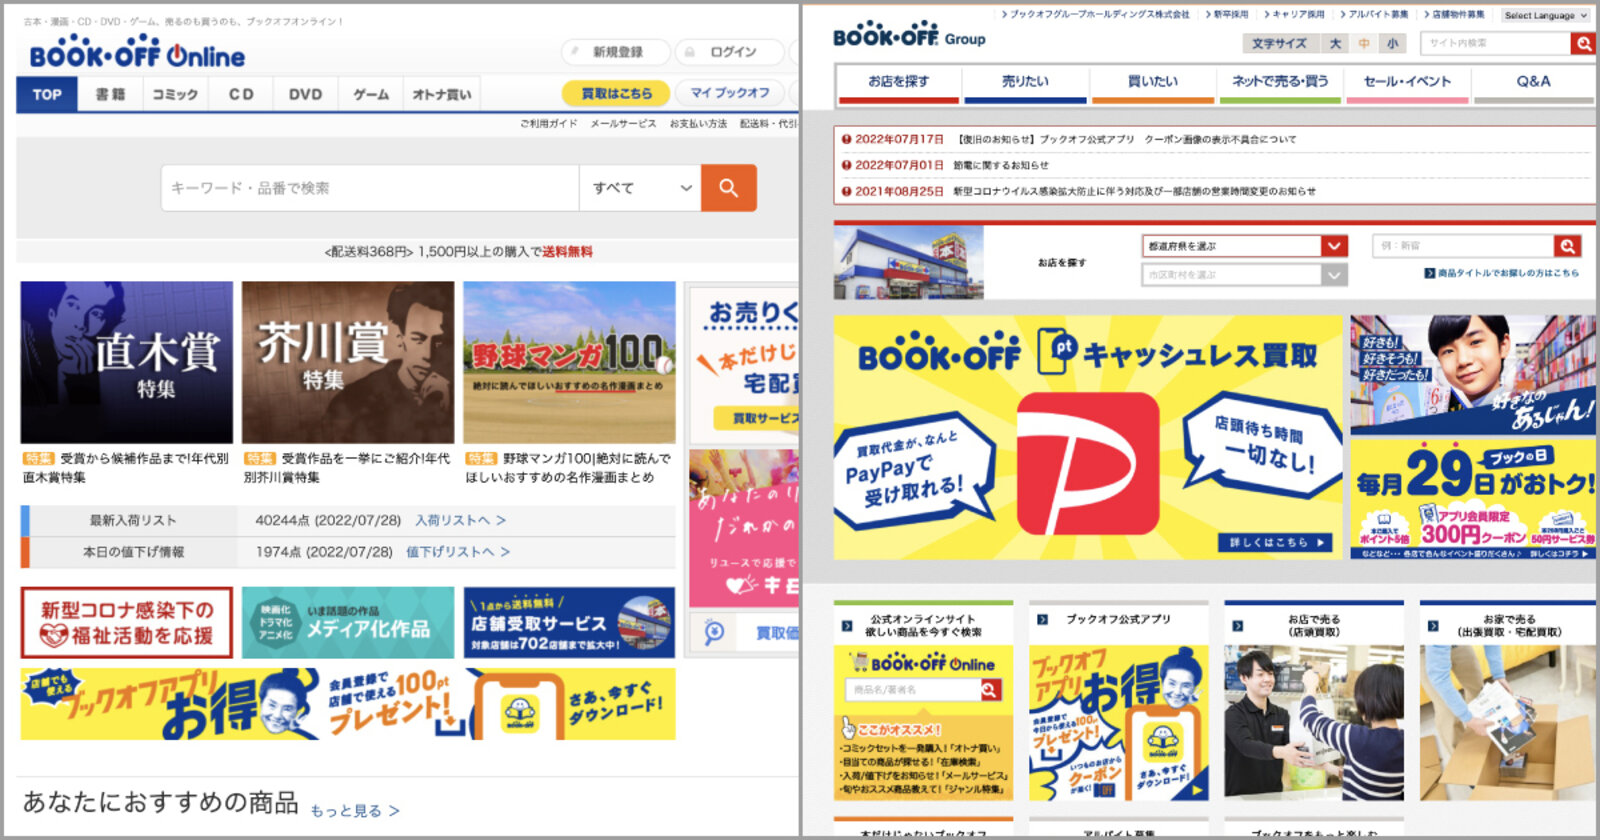Open メールサービス link

click(623, 124)
